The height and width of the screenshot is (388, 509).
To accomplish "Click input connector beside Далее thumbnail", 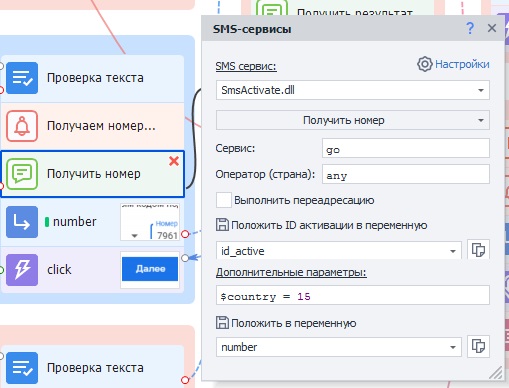I will 185,258.
